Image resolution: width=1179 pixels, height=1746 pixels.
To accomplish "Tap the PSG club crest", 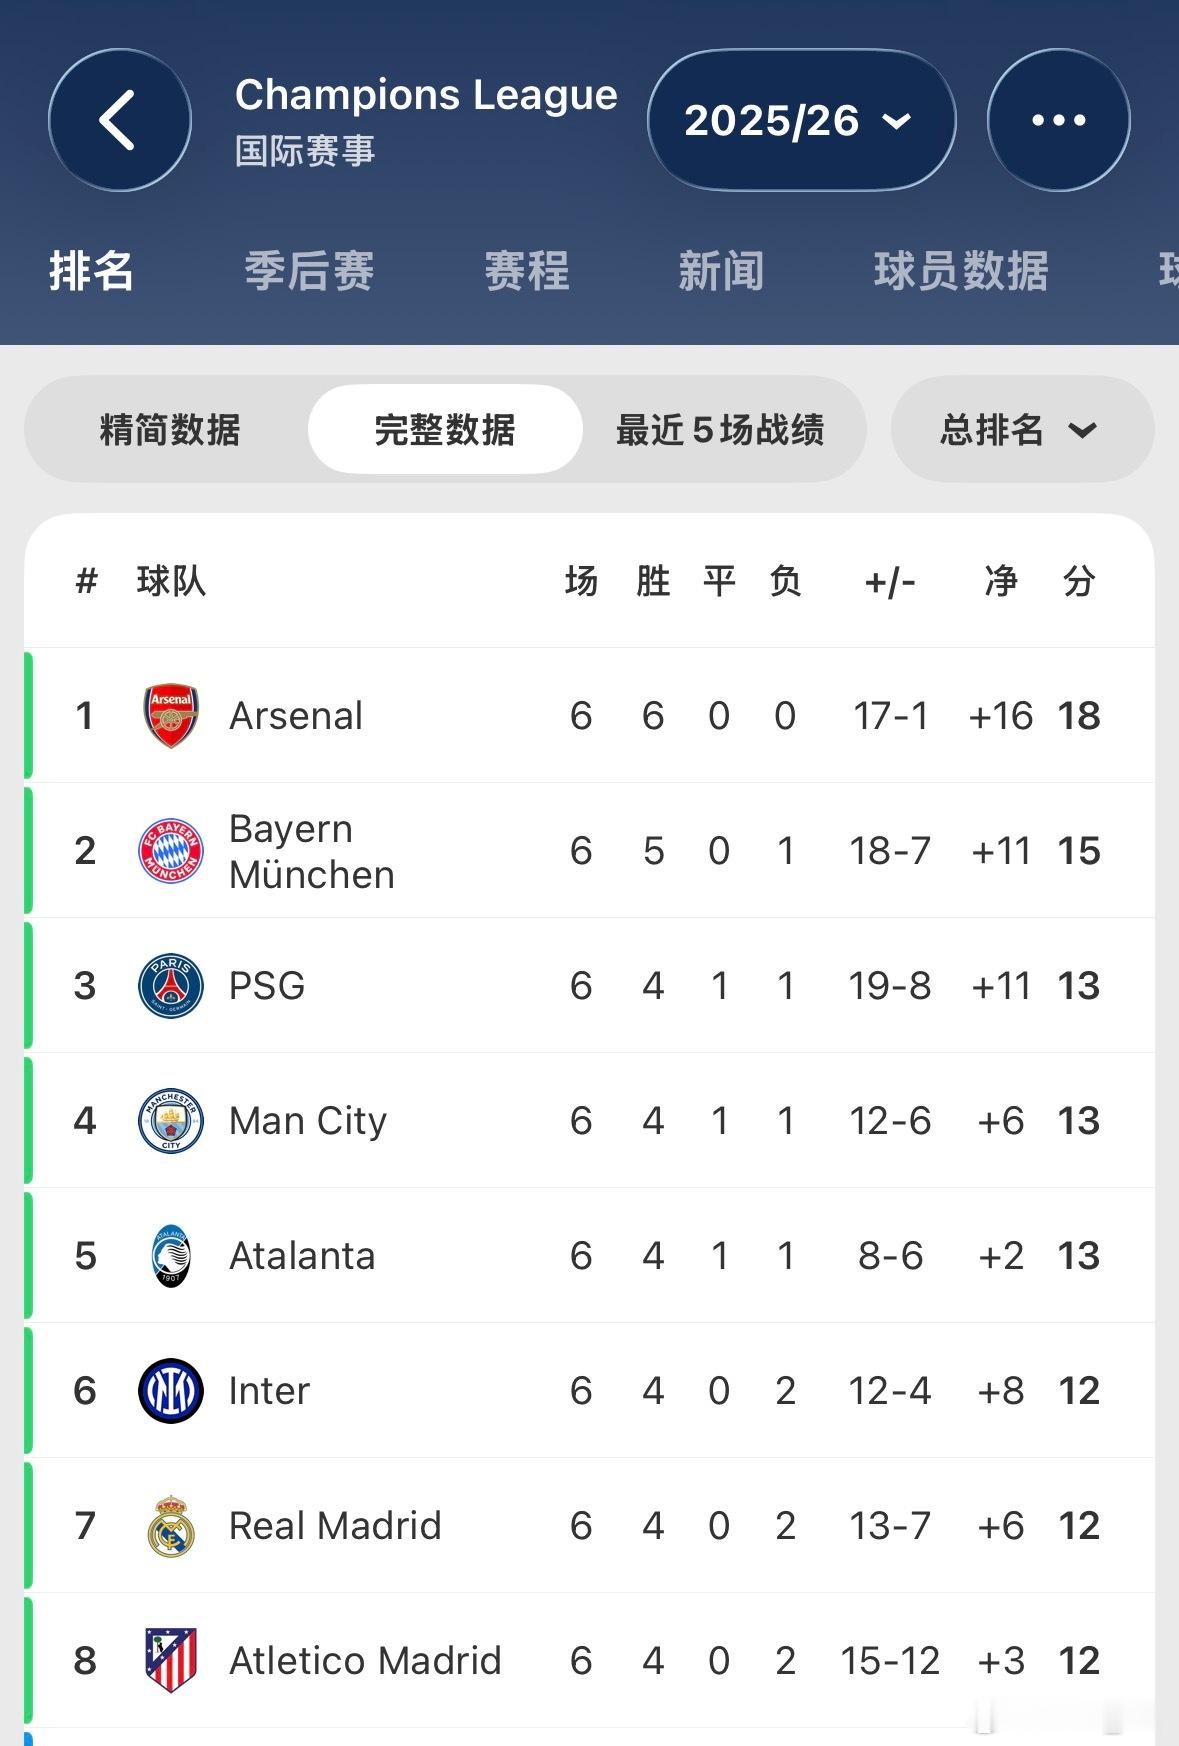I will (171, 986).
